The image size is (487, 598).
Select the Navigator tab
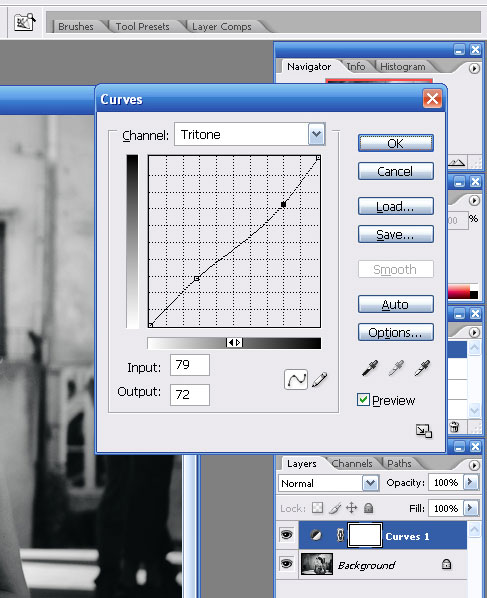(309, 67)
